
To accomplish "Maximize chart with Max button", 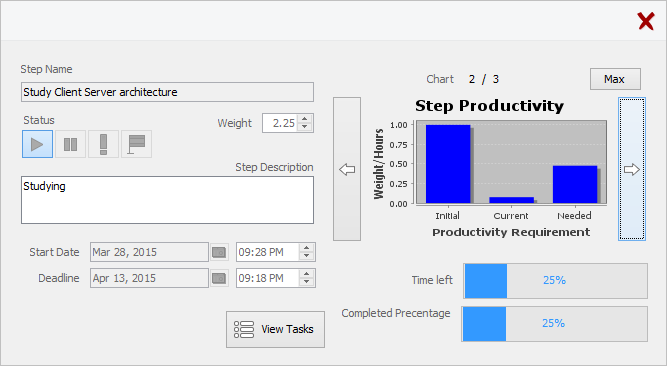I will (615, 79).
